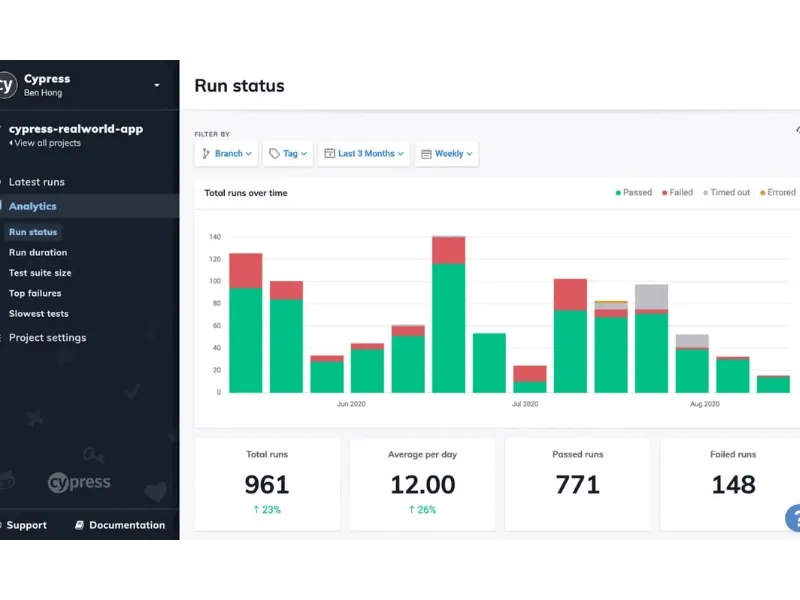Image resolution: width=800 pixels, height=600 pixels.
Task: Click the Passed runs 771 card
Action: click(x=578, y=484)
